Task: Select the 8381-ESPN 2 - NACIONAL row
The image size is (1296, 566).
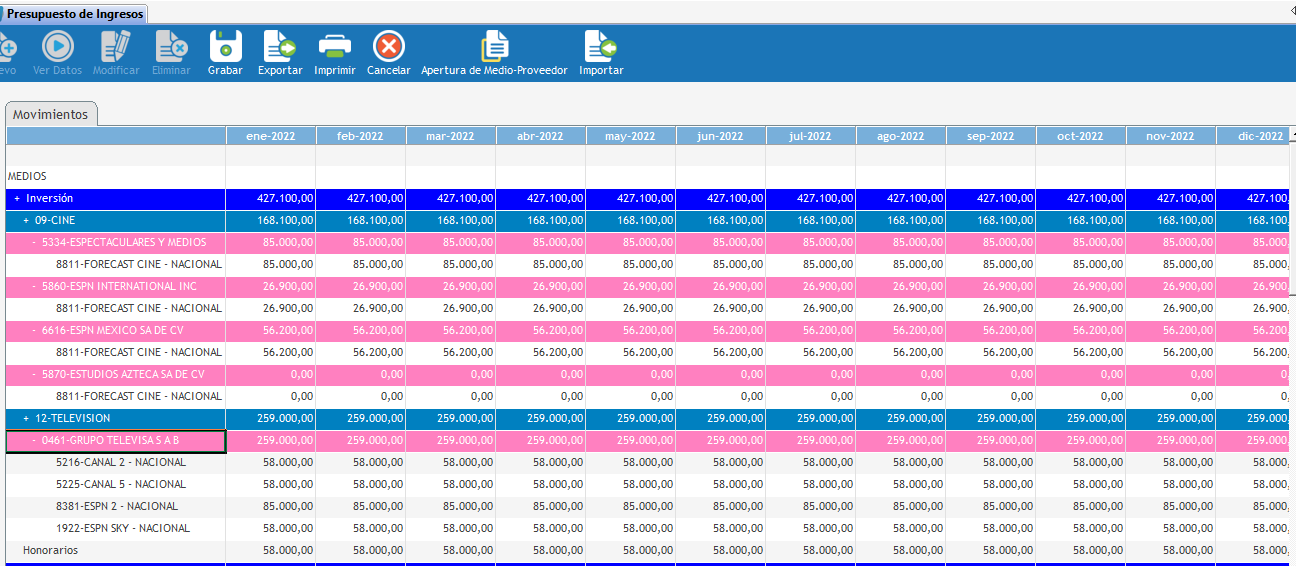Action: [x=117, y=506]
